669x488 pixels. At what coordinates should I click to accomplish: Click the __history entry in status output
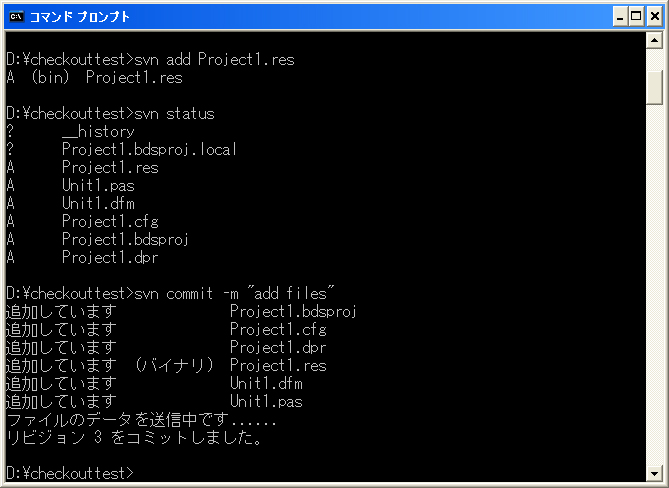[98, 131]
